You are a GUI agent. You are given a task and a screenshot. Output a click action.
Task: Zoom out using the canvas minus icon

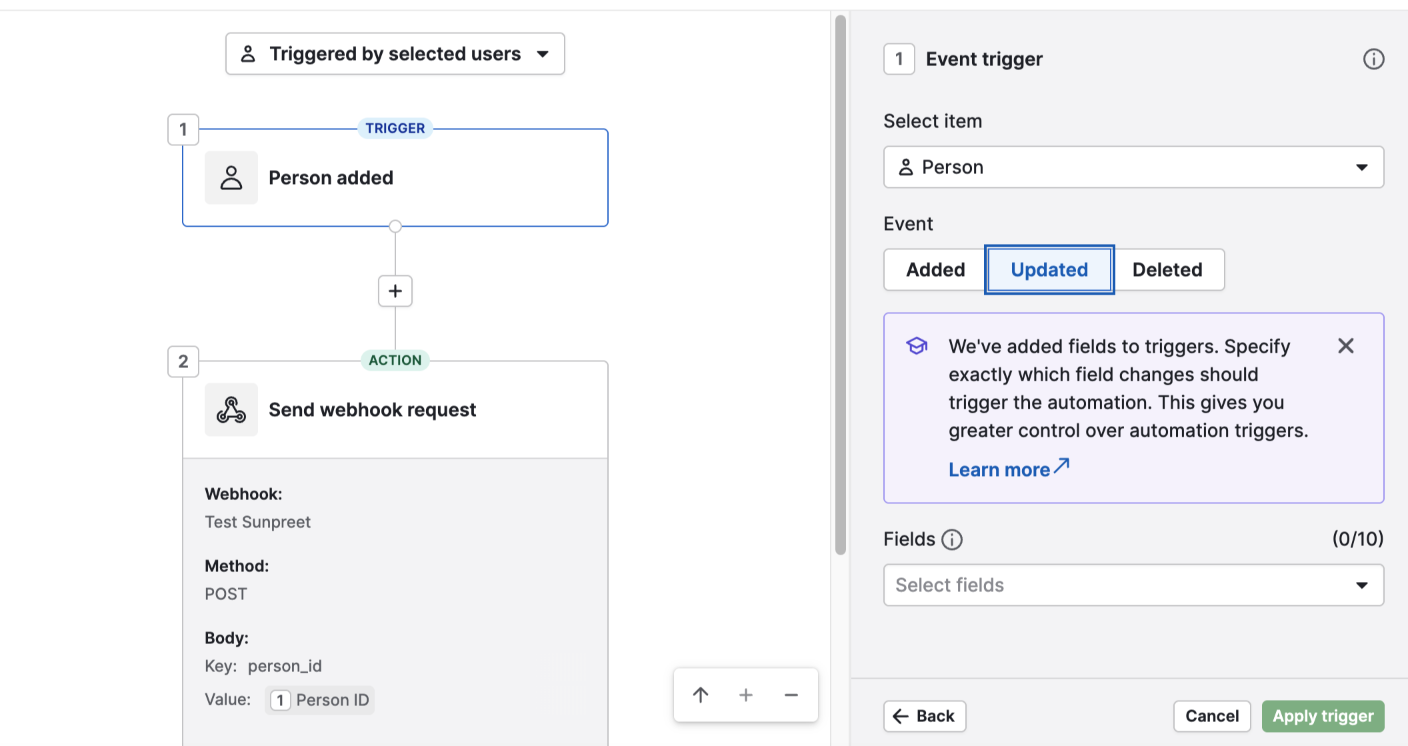pyautogui.click(x=791, y=695)
